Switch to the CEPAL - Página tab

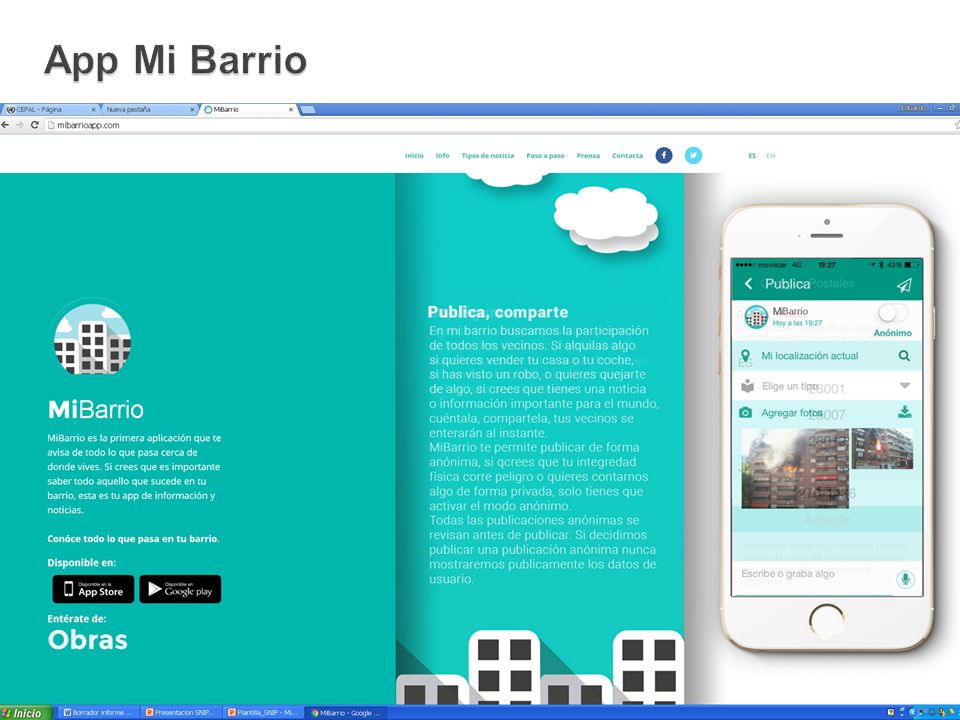click(49, 110)
